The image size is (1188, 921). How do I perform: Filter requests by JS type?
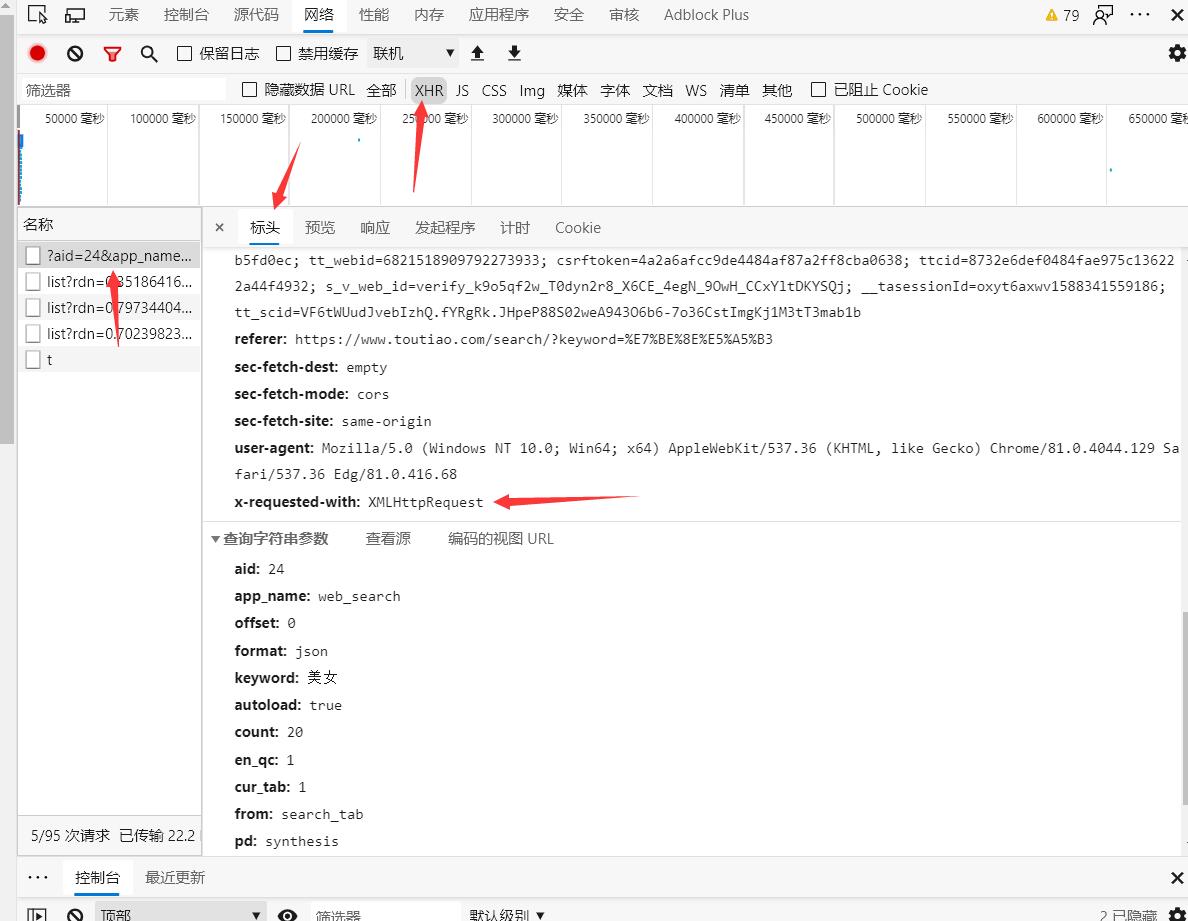pos(462,90)
